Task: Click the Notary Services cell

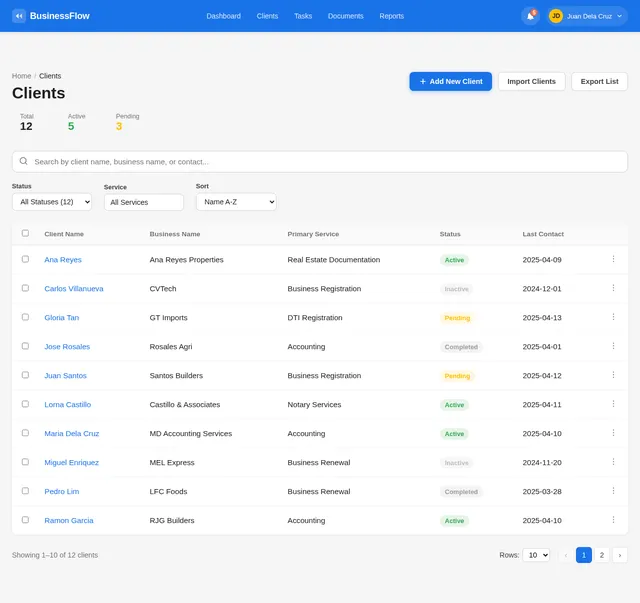Action: pyautogui.click(x=314, y=405)
